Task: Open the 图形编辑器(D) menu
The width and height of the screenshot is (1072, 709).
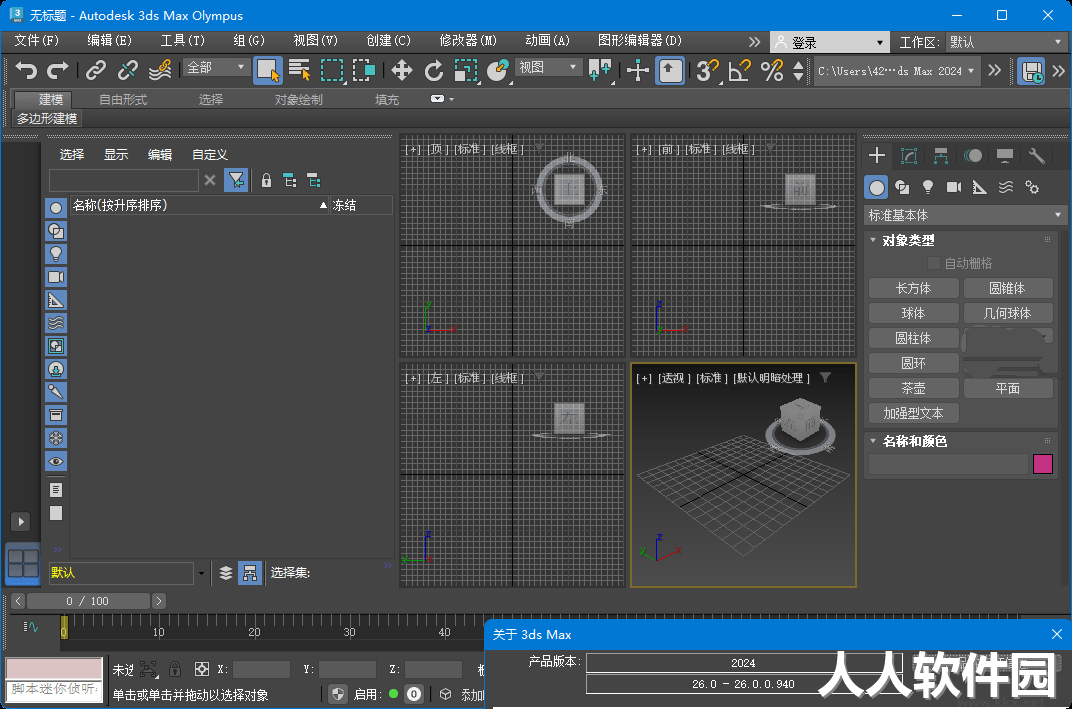Action: (x=640, y=41)
